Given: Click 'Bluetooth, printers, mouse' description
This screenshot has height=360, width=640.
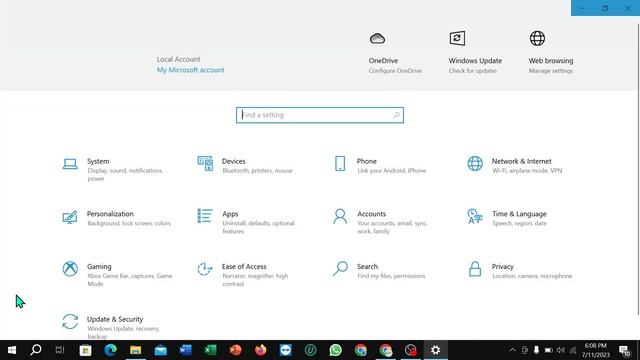Looking at the screenshot, I should tap(258, 171).
